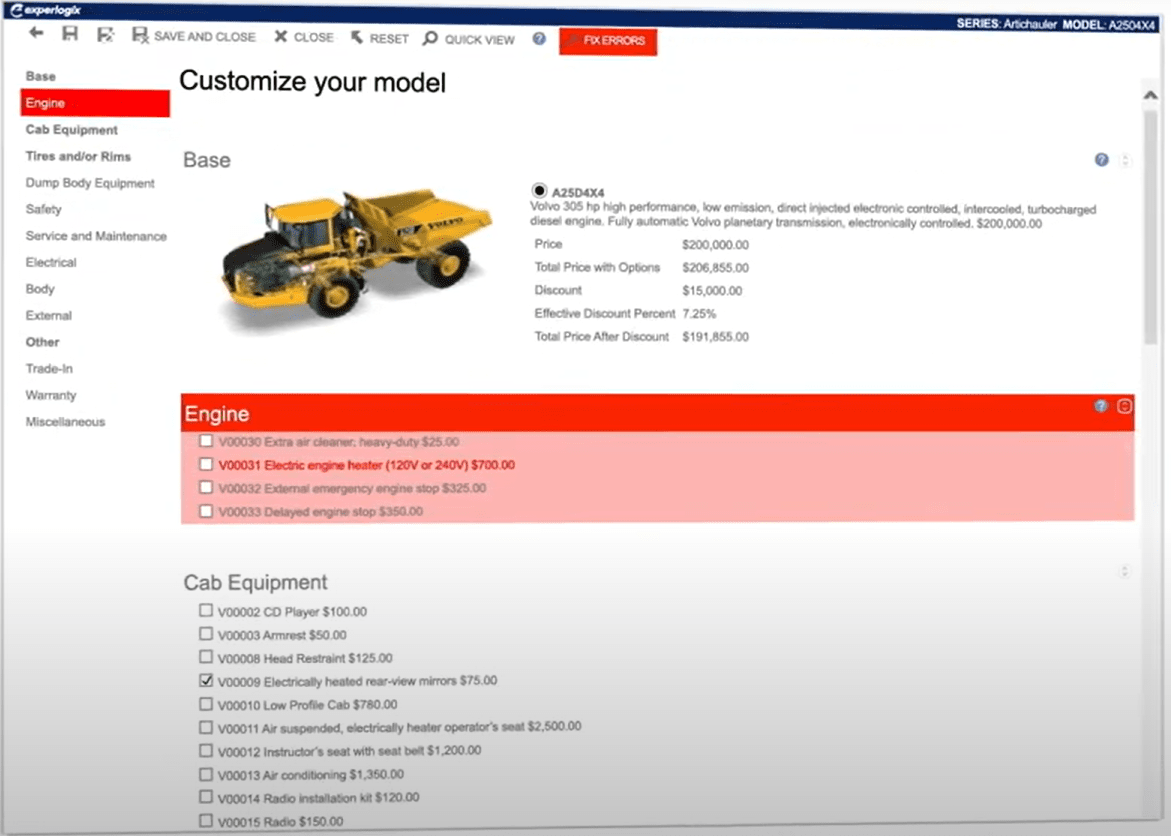Click the back arrow in the toolbar
Viewport: 1171px width, 836px height.
coord(36,34)
